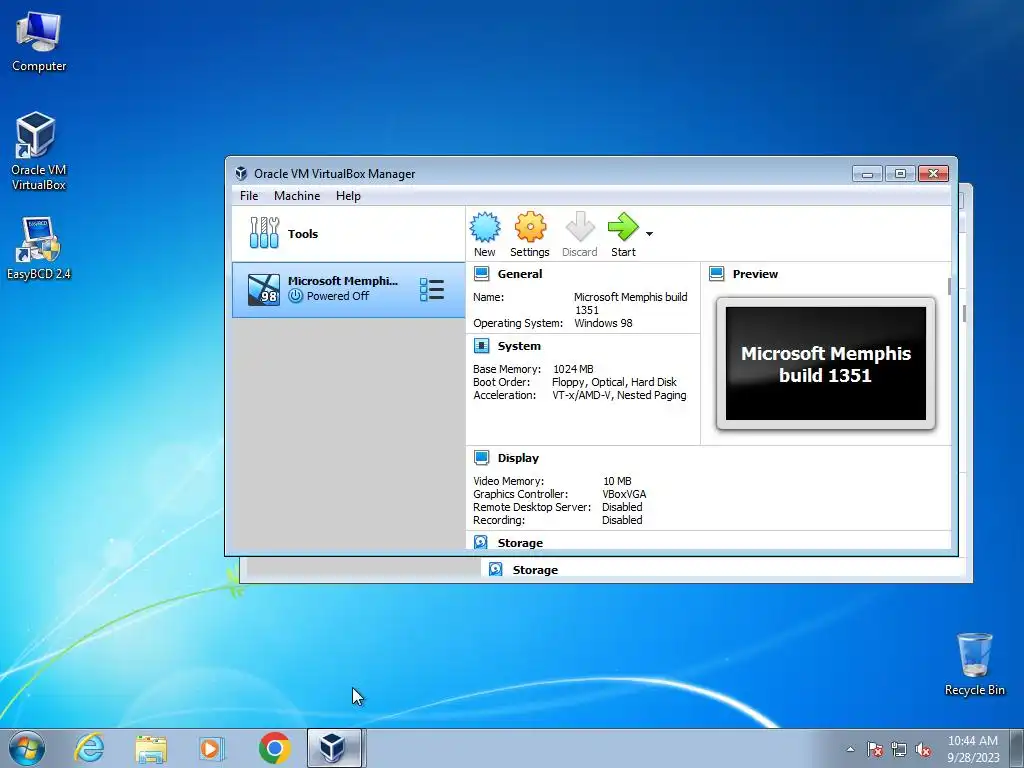Click the Display section header
This screenshot has height=768, width=1024.
click(519, 458)
